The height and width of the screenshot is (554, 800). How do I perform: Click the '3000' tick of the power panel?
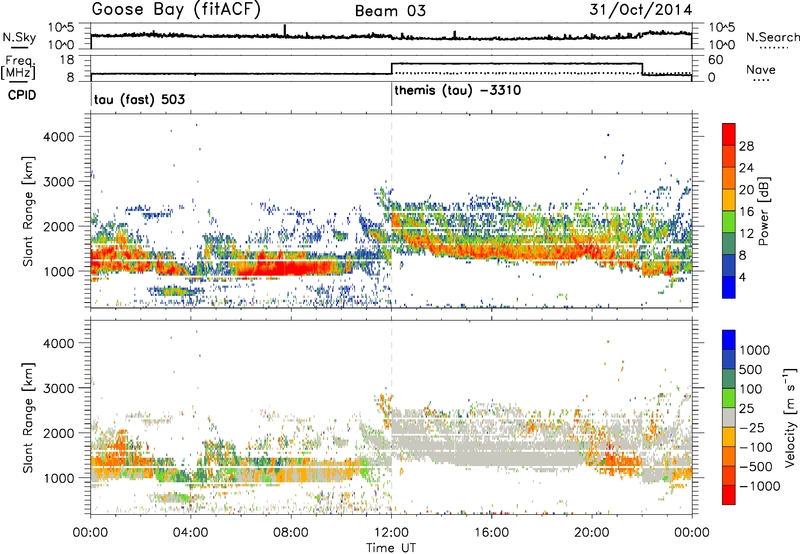59,182
